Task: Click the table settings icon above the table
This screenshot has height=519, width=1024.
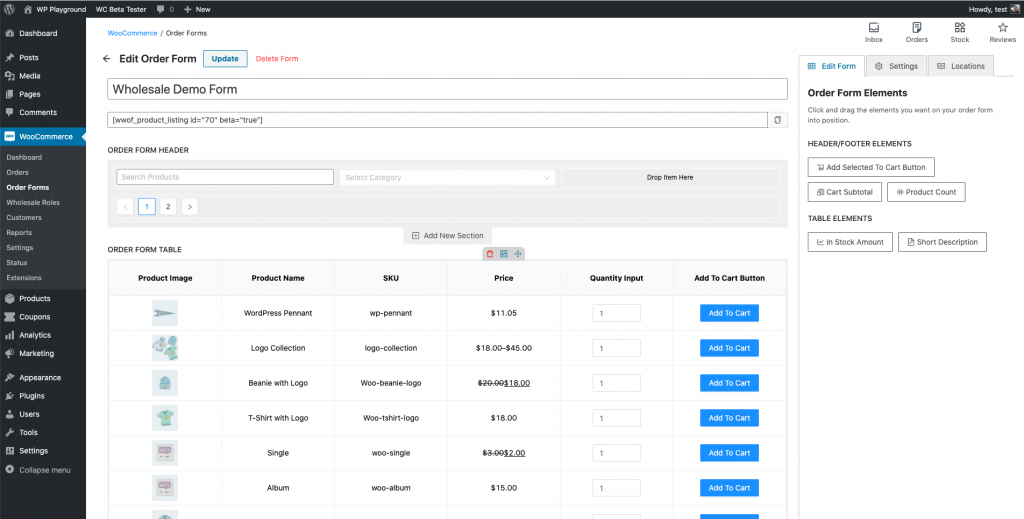Action: point(503,254)
